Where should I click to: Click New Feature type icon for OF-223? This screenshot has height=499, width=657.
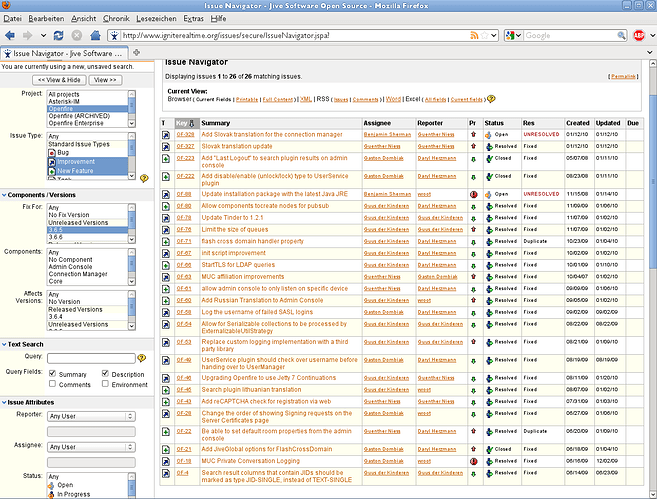(166, 159)
